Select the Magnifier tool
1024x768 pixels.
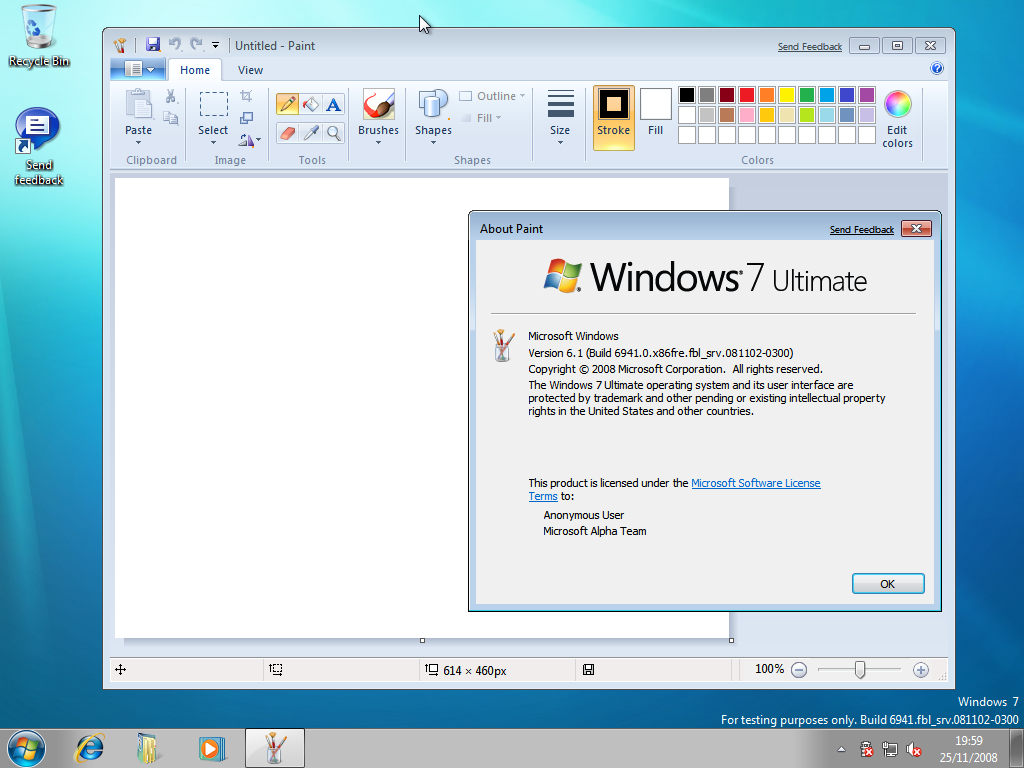point(334,133)
